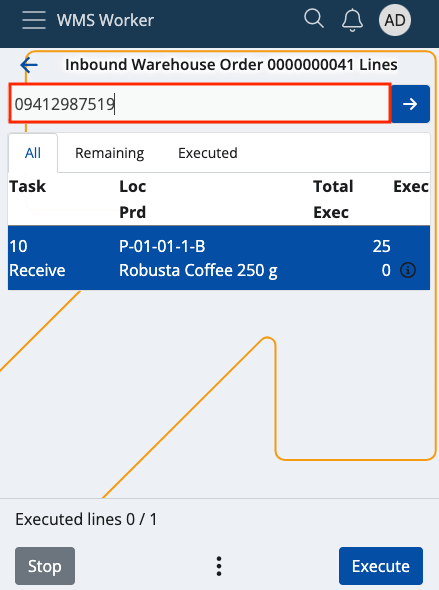Open the three-dot more options menu
The image size is (439, 590).
point(219,566)
